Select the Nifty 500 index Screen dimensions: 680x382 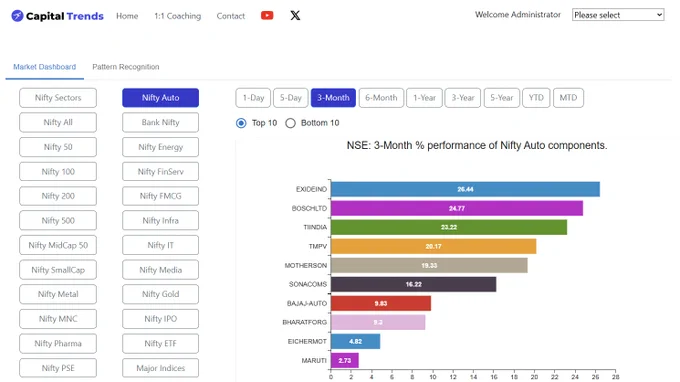[x=58, y=220]
